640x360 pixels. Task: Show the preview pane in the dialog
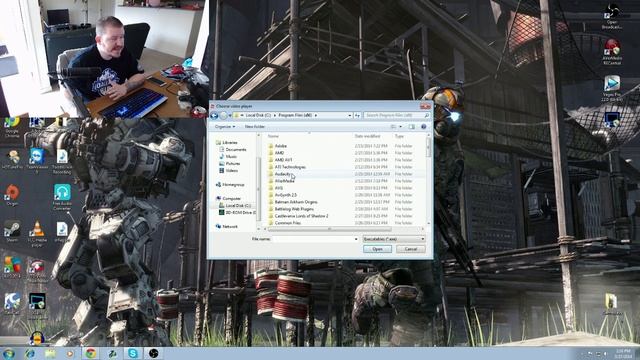pyautogui.click(x=412, y=127)
